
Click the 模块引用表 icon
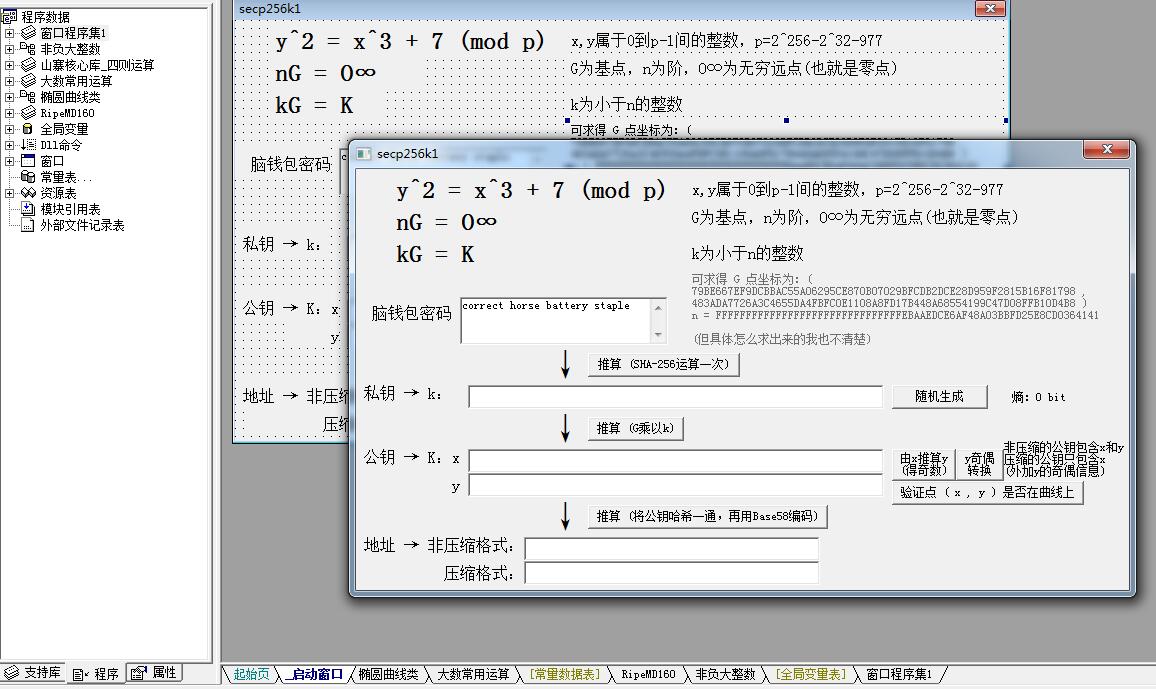28,209
